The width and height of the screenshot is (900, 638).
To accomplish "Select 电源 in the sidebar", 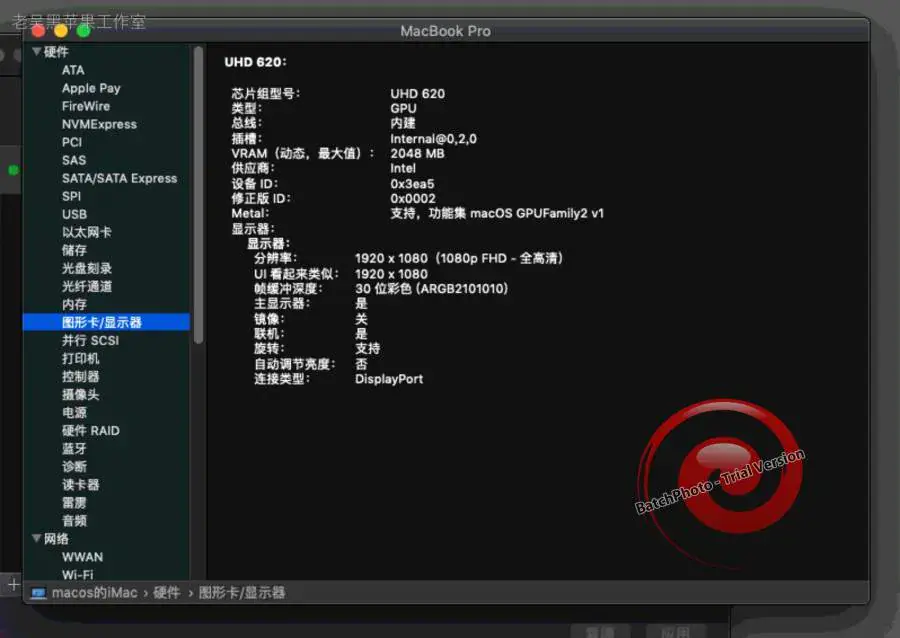I will [x=75, y=413].
